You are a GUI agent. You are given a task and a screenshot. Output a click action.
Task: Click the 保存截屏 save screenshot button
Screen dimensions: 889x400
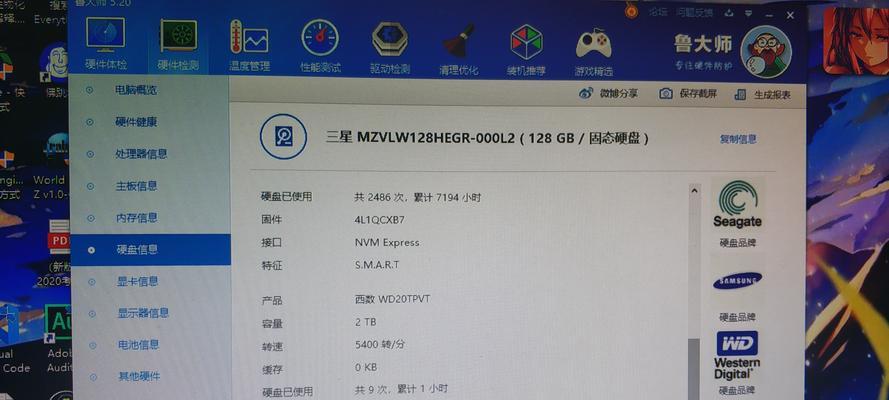[x=688, y=94]
